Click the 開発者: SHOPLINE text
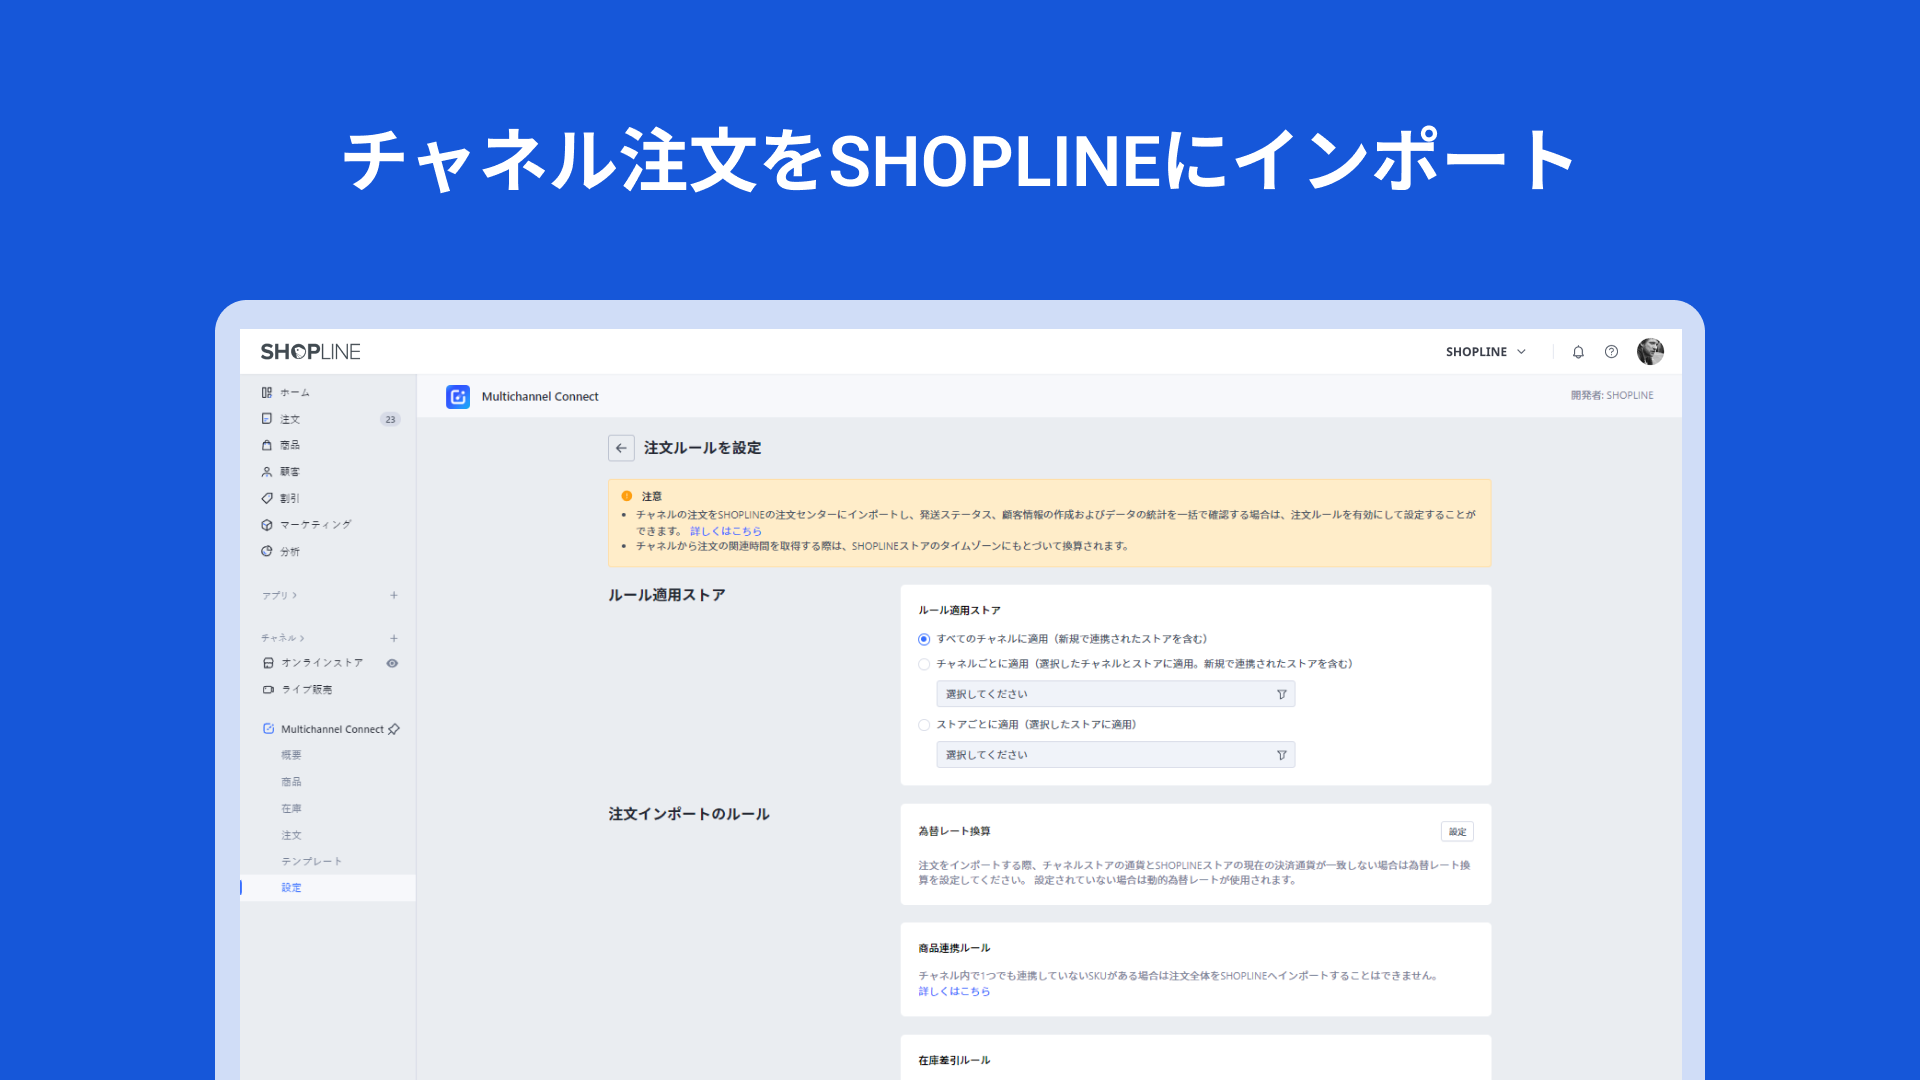 click(1612, 395)
